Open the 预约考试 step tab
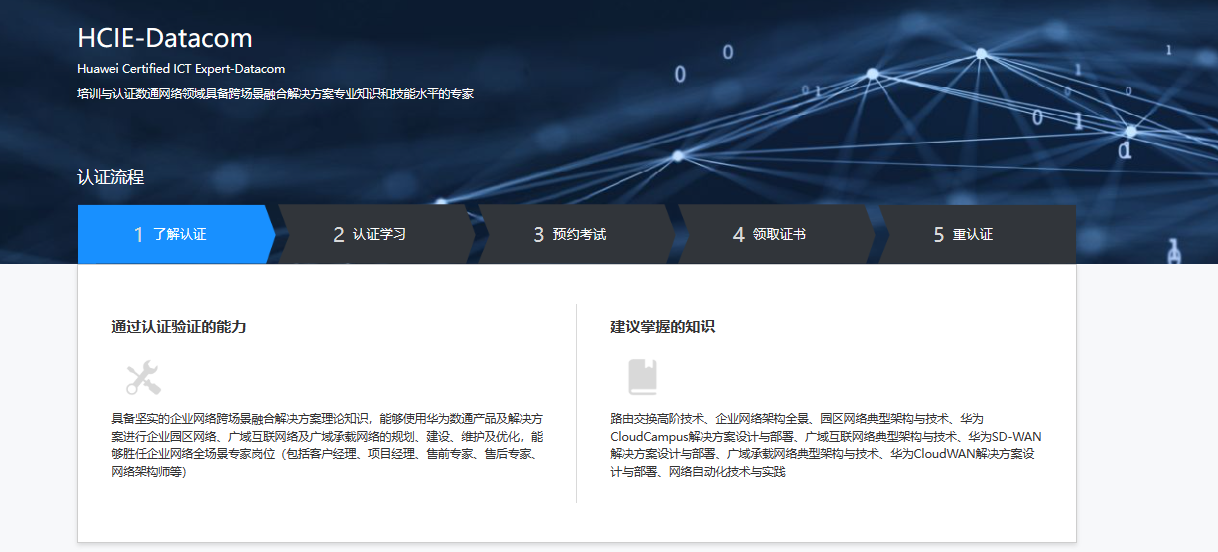This screenshot has height=552, width=1218. click(577, 235)
